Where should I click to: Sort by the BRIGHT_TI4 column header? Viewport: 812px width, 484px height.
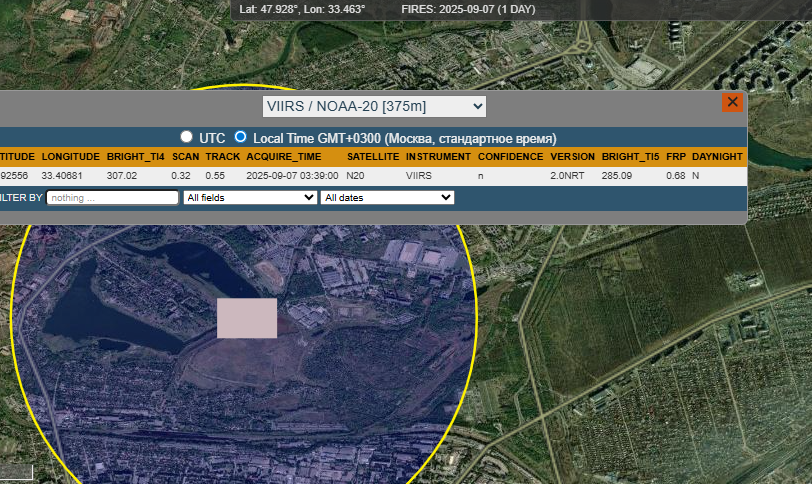pos(135,157)
